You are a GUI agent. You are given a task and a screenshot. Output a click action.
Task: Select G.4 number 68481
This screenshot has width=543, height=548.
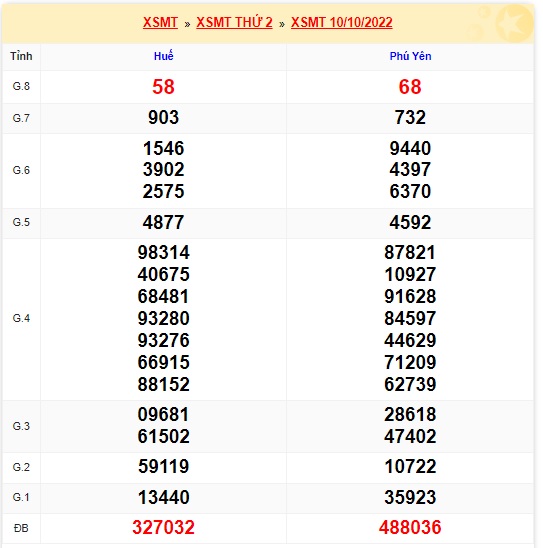pos(163,296)
